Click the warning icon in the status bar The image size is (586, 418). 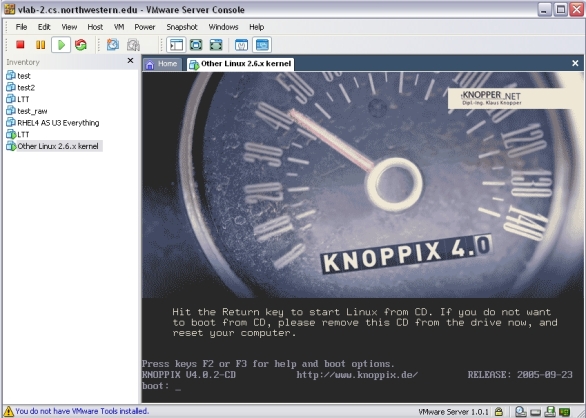9,411
